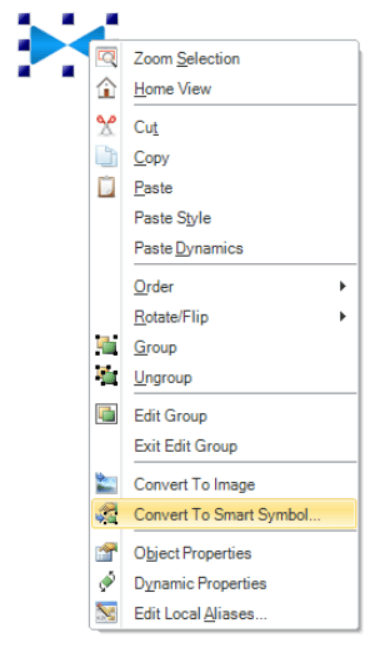Choose Edit Local Aliases... entry

[x=224, y=614]
